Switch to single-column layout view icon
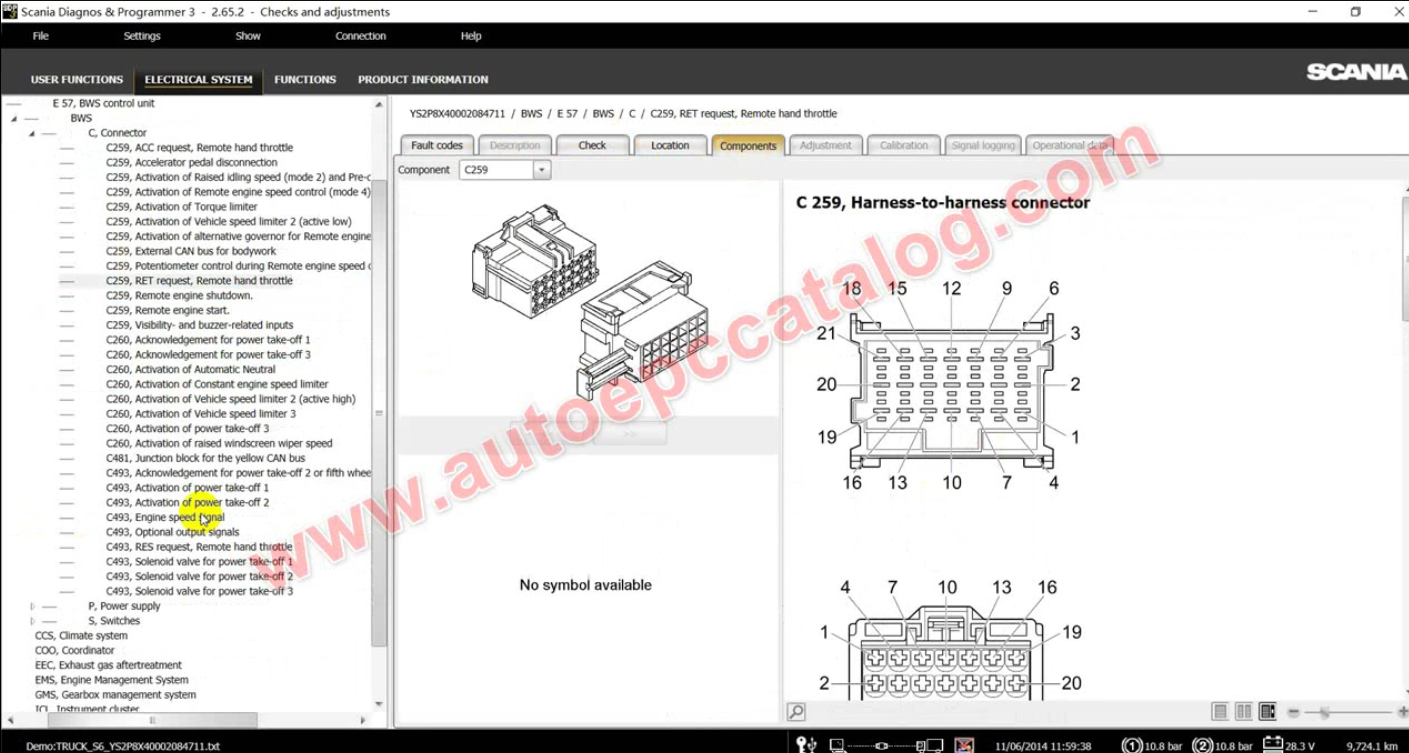1409x753 pixels. click(1220, 712)
